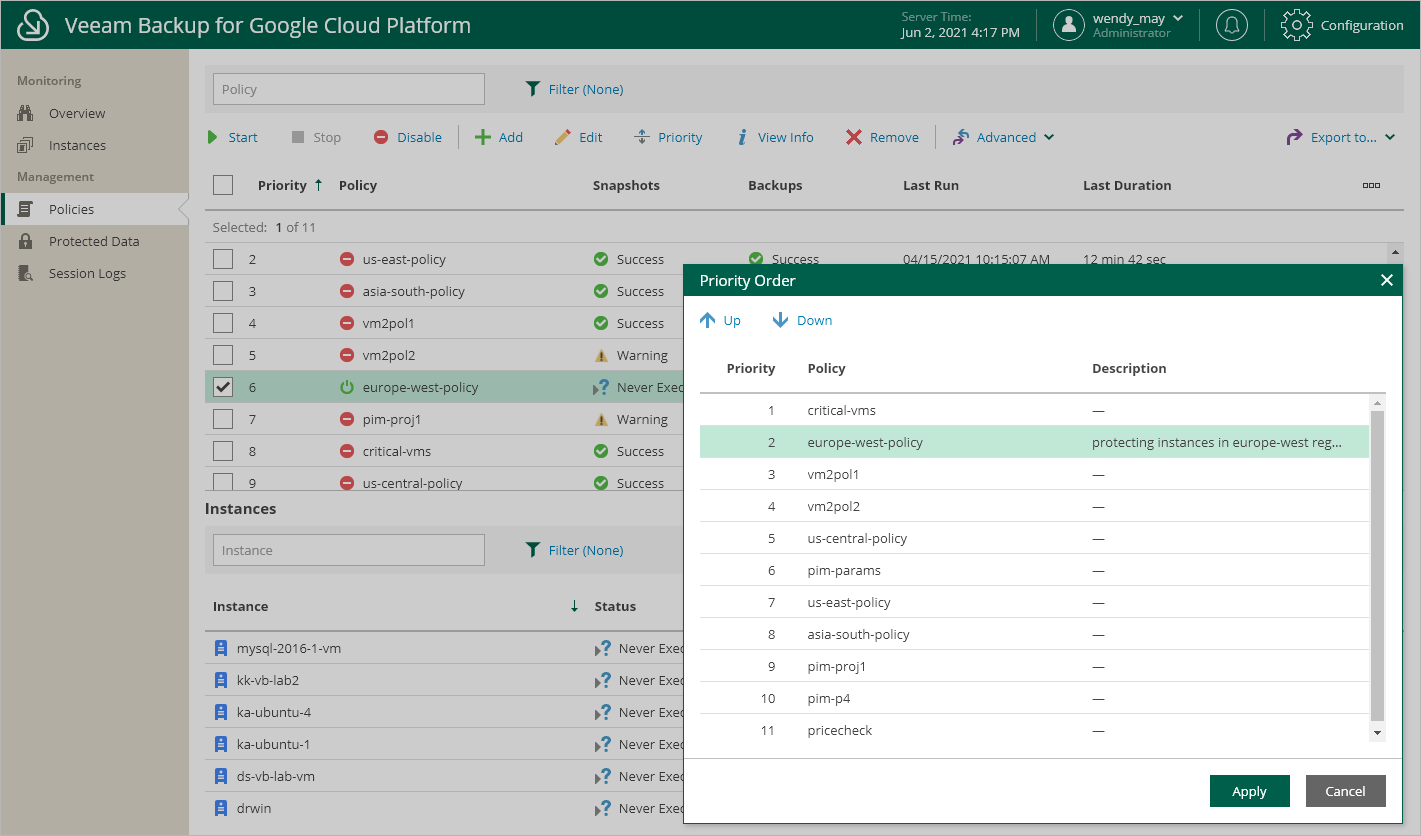Disable the selected policy via the red icon
Screen dimensions: 1421x836
[x=381, y=137]
